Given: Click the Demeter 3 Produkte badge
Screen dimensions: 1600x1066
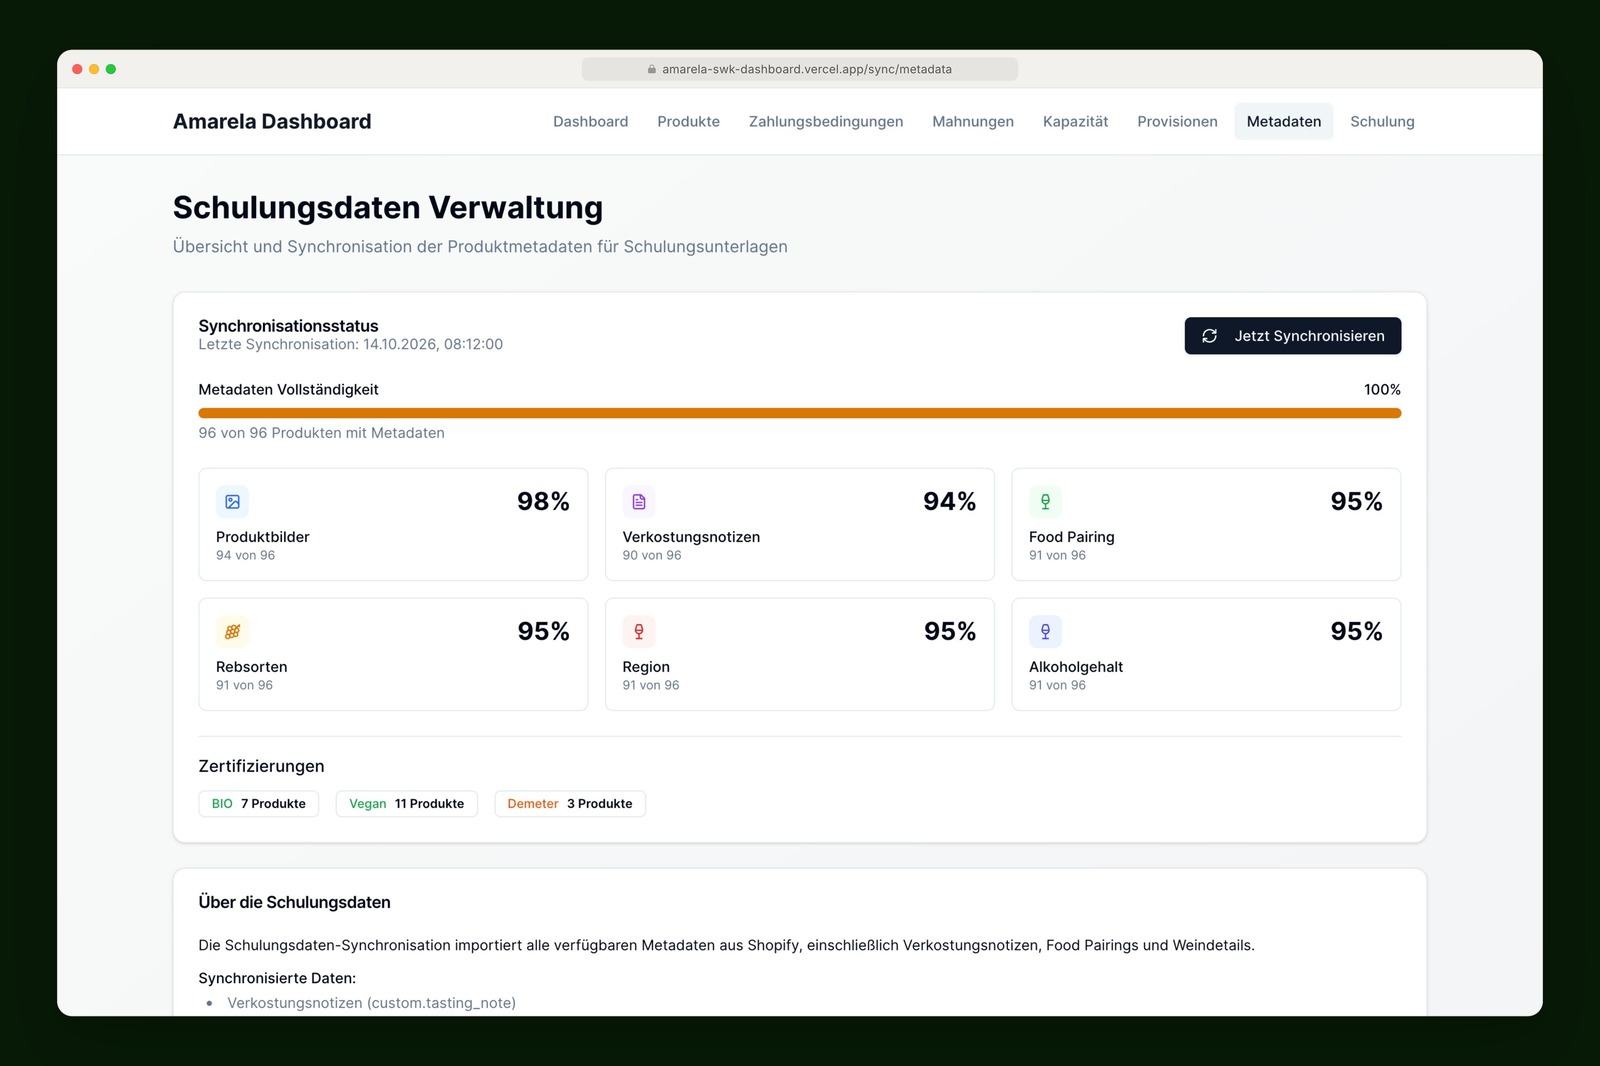Looking at the screenshot, I should pos(570,804).
